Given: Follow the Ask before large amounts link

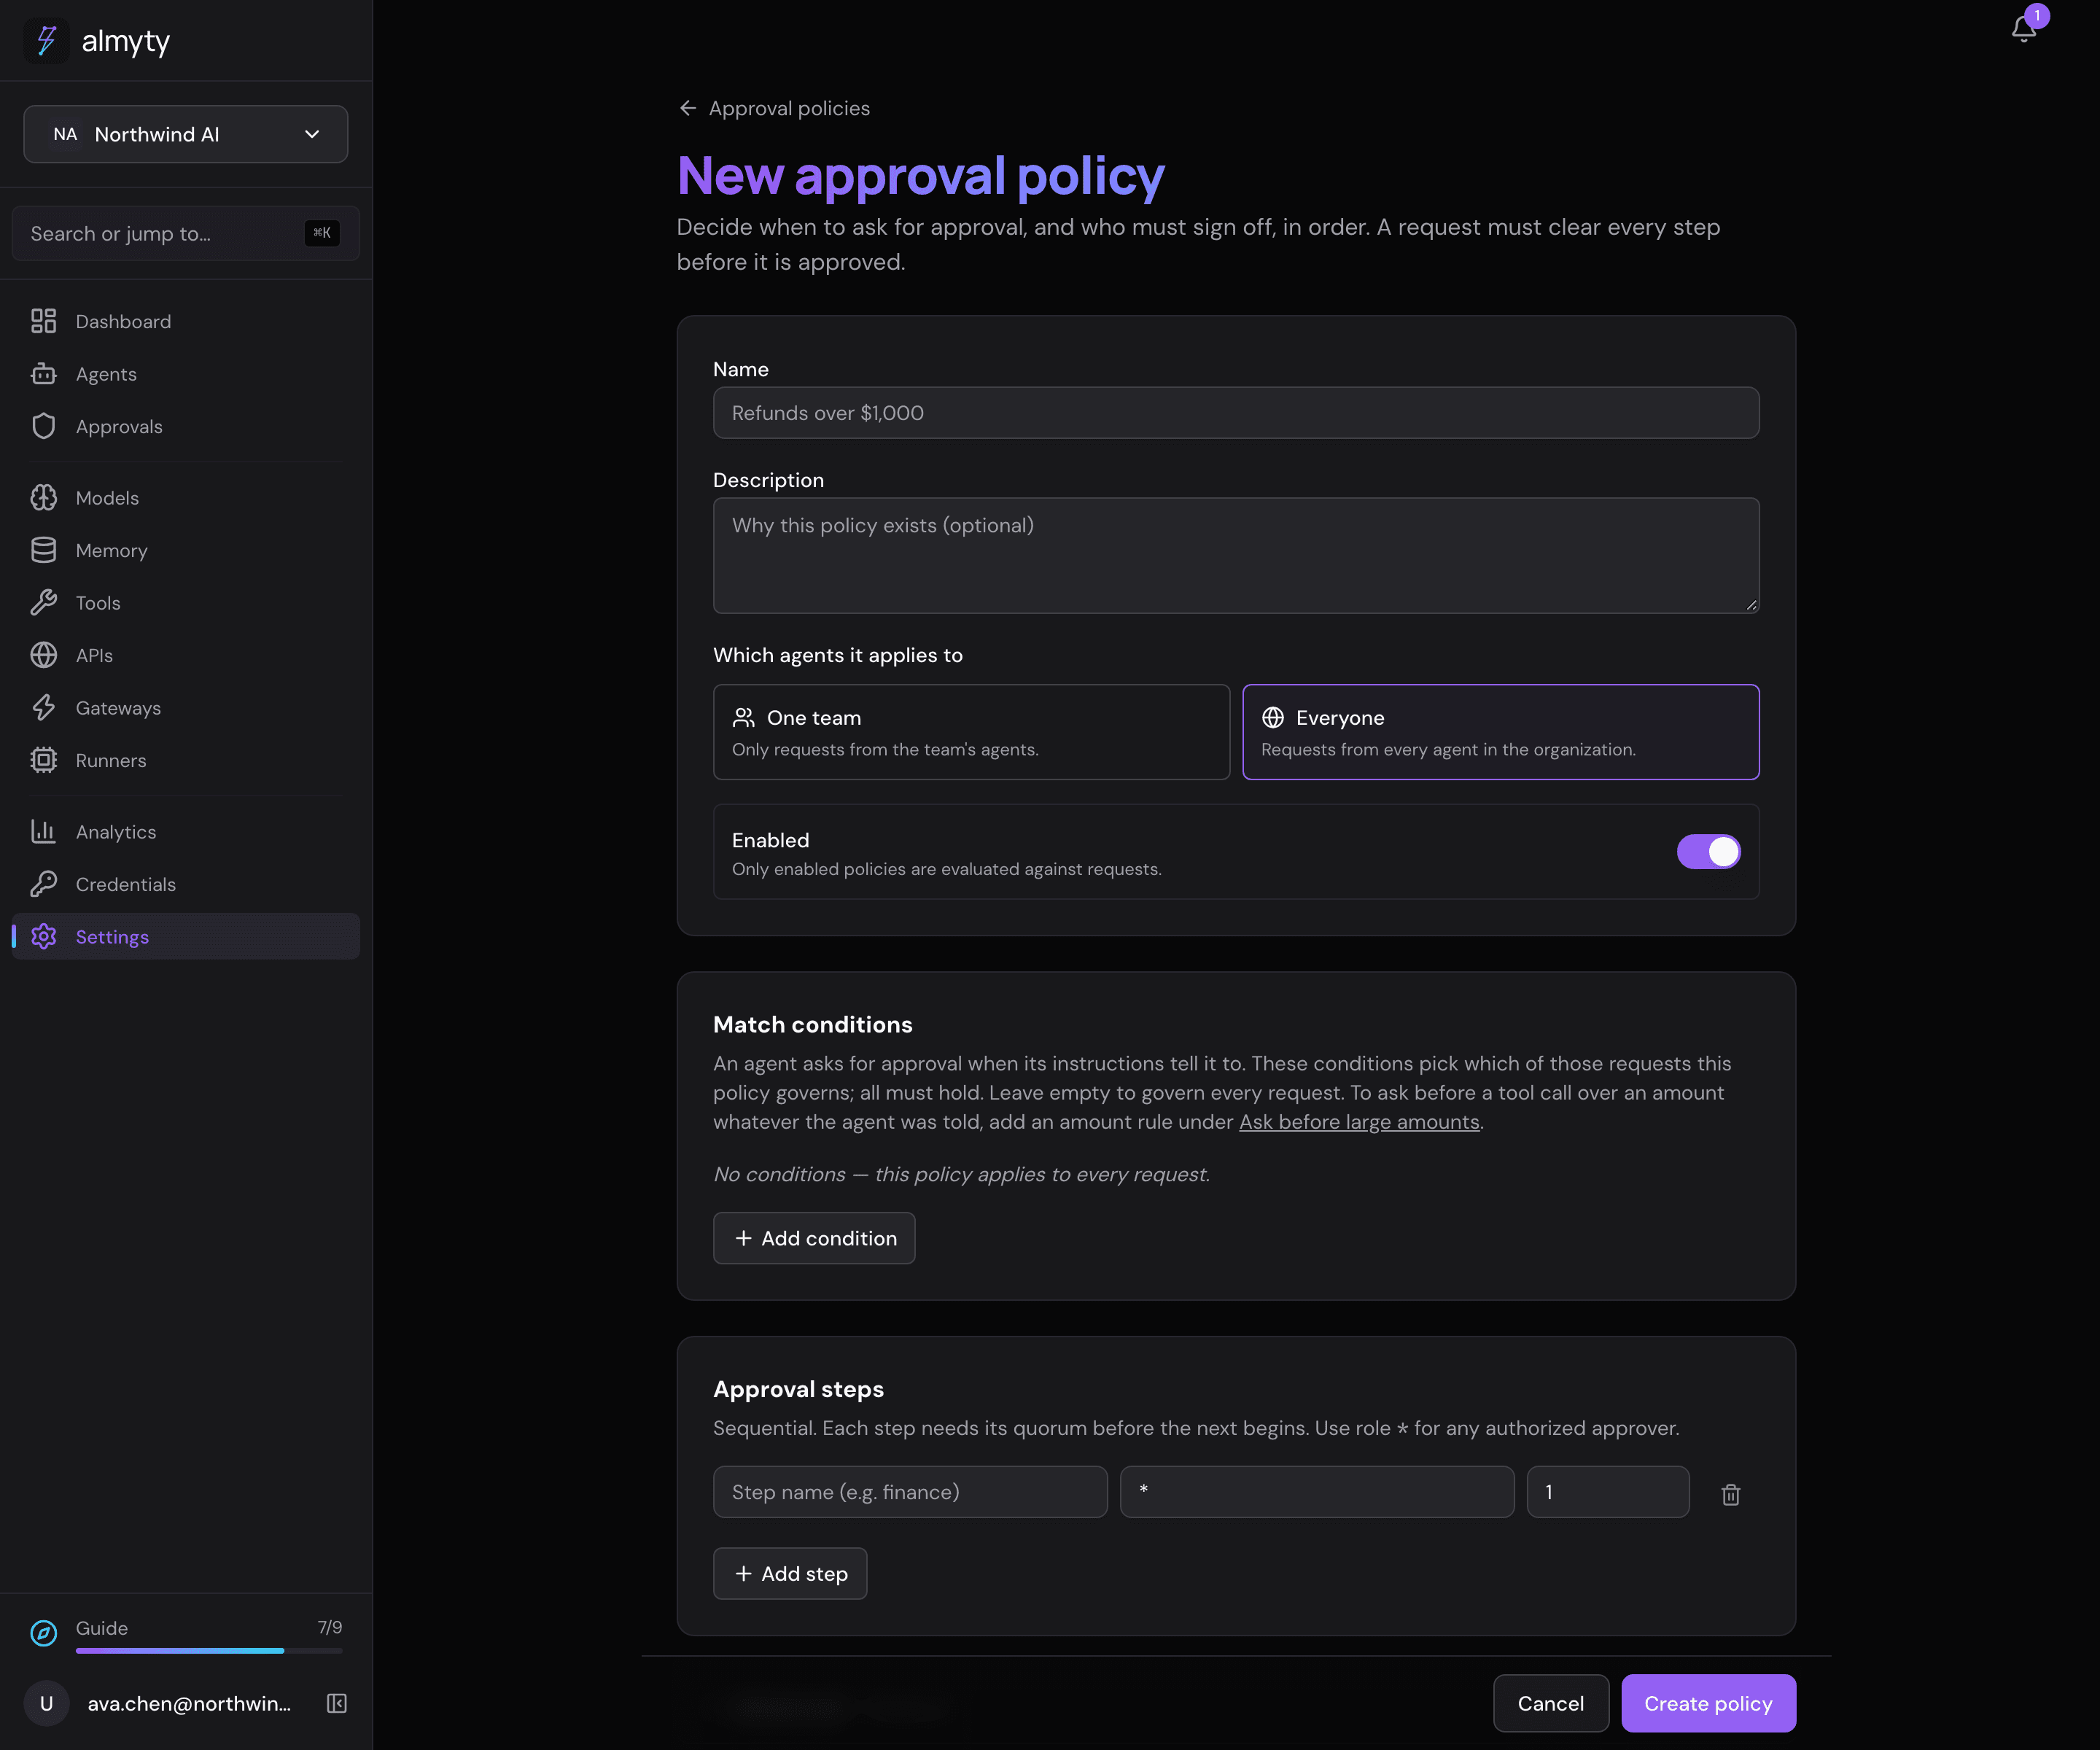Looking at the screenshot, I should 1359,1122.
